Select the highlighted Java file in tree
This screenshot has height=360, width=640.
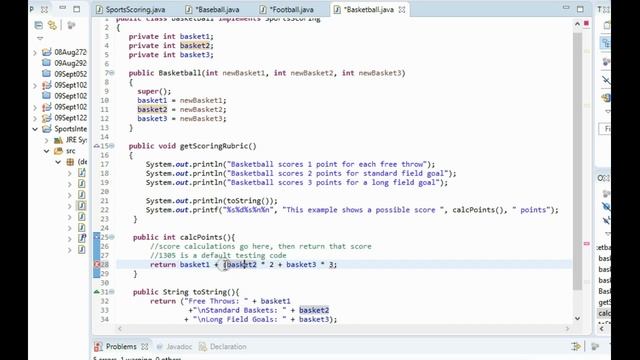[82, 206]
